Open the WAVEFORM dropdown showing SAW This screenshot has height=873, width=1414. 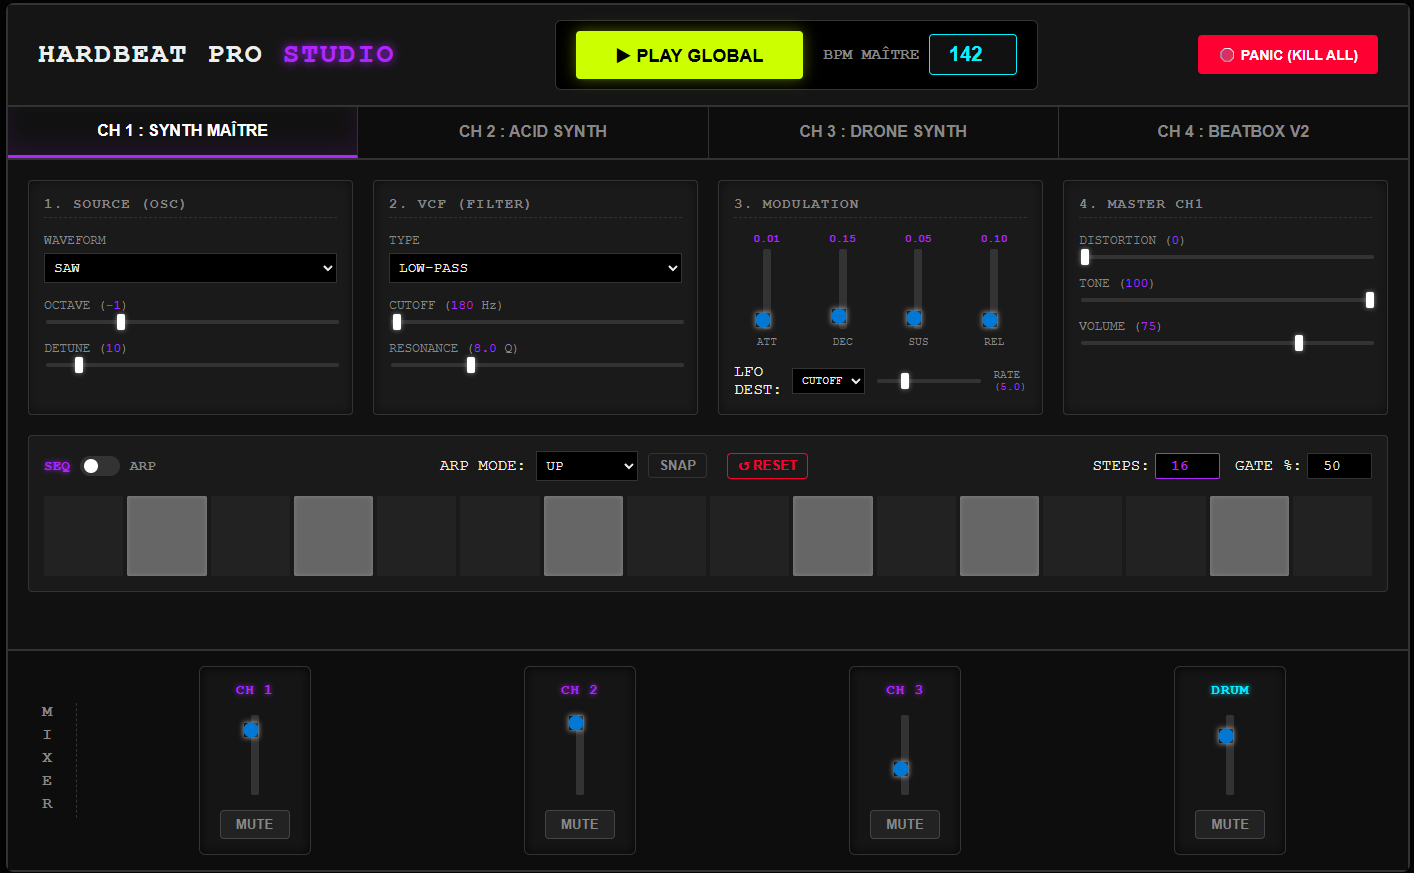(190, 268)
